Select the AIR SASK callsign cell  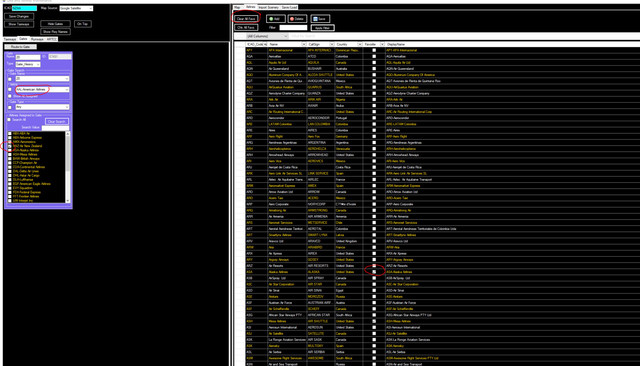coord(320,339)
